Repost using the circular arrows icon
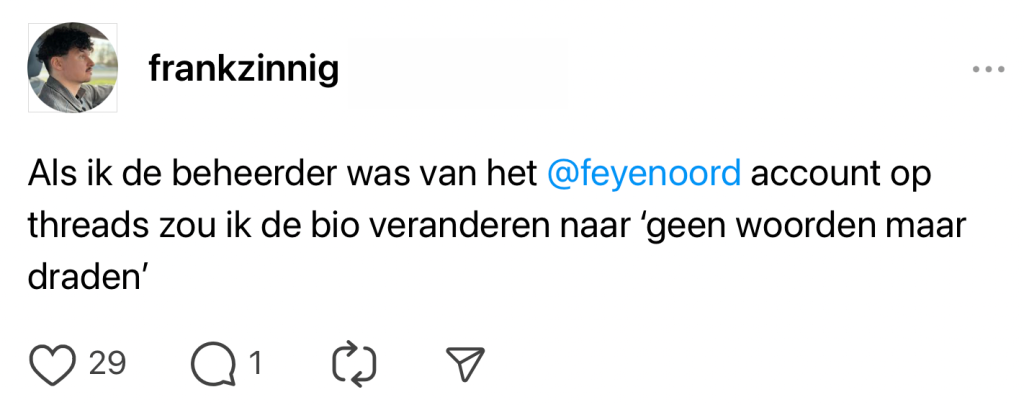Screen dimensions: 1024x405 click(355, 365)
